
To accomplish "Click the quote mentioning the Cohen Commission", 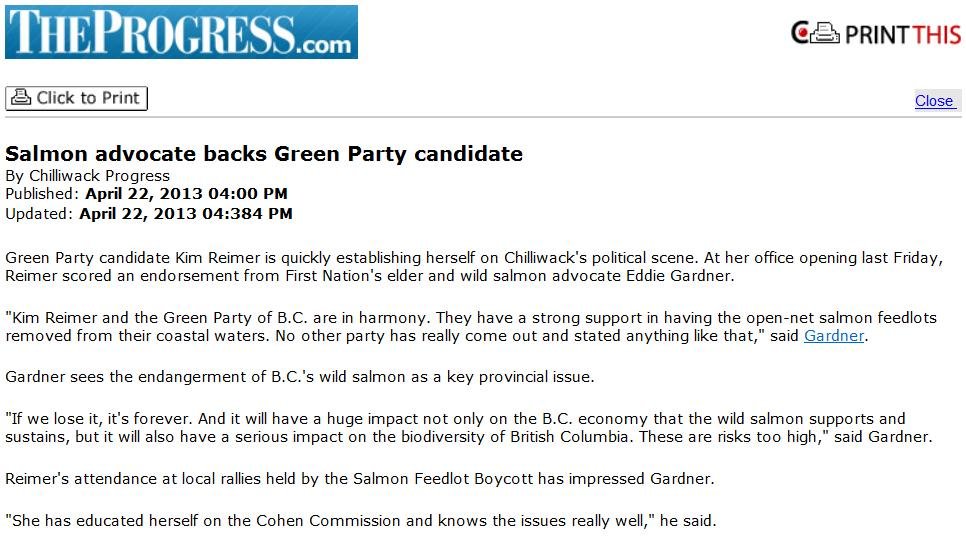I will point(360,521).
